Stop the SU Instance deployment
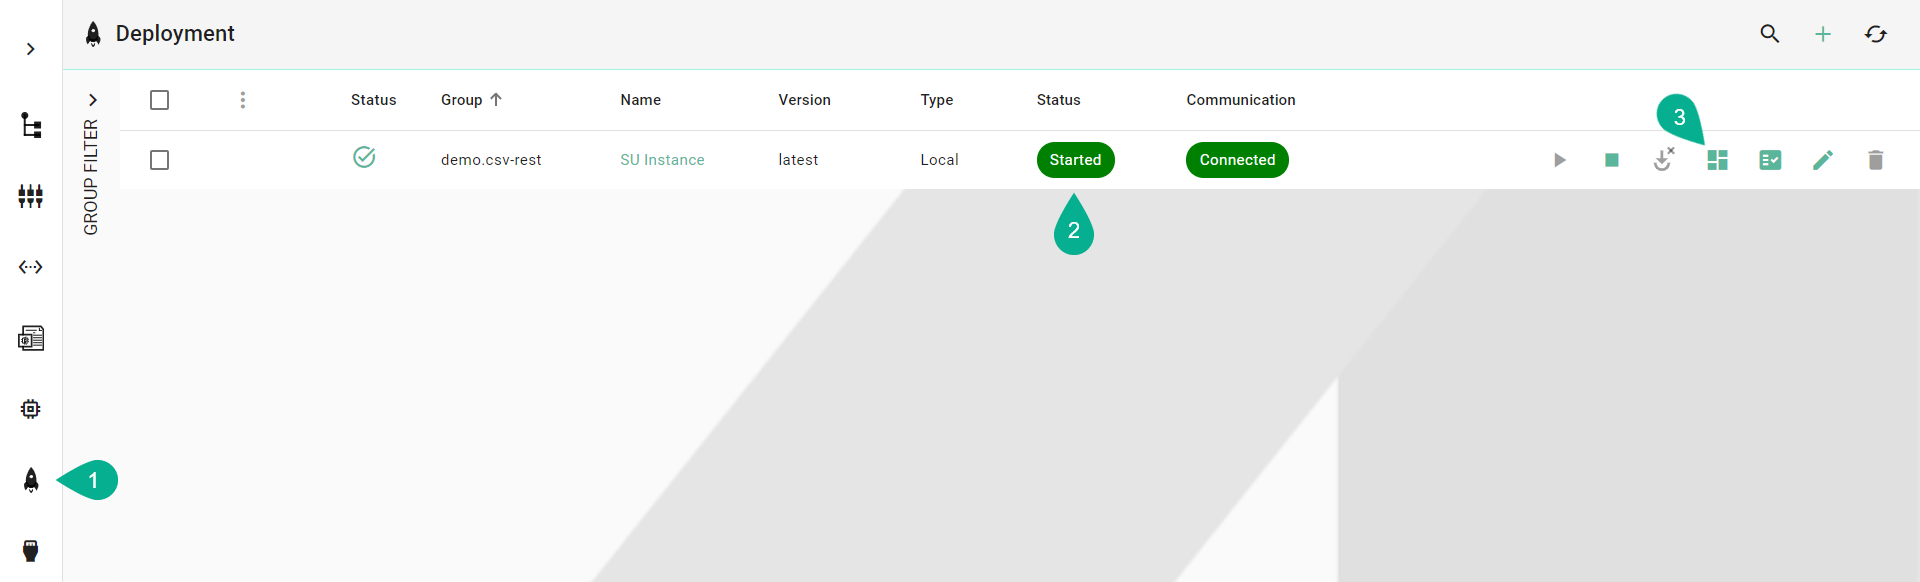This screenshot has height=582, width=1920. coord(1611,160)
